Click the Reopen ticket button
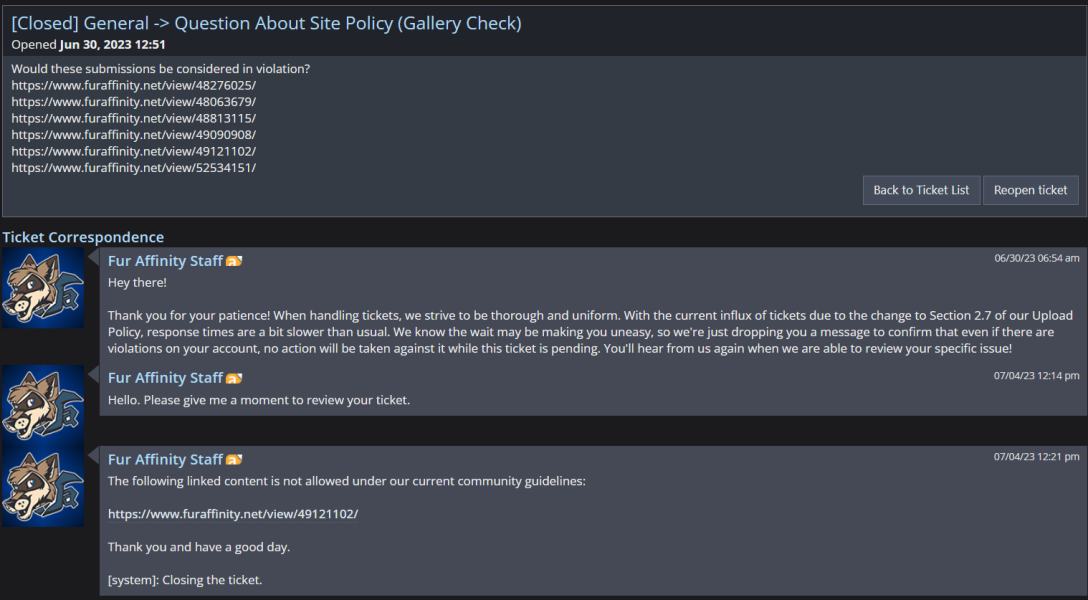 pos(1030,190)
